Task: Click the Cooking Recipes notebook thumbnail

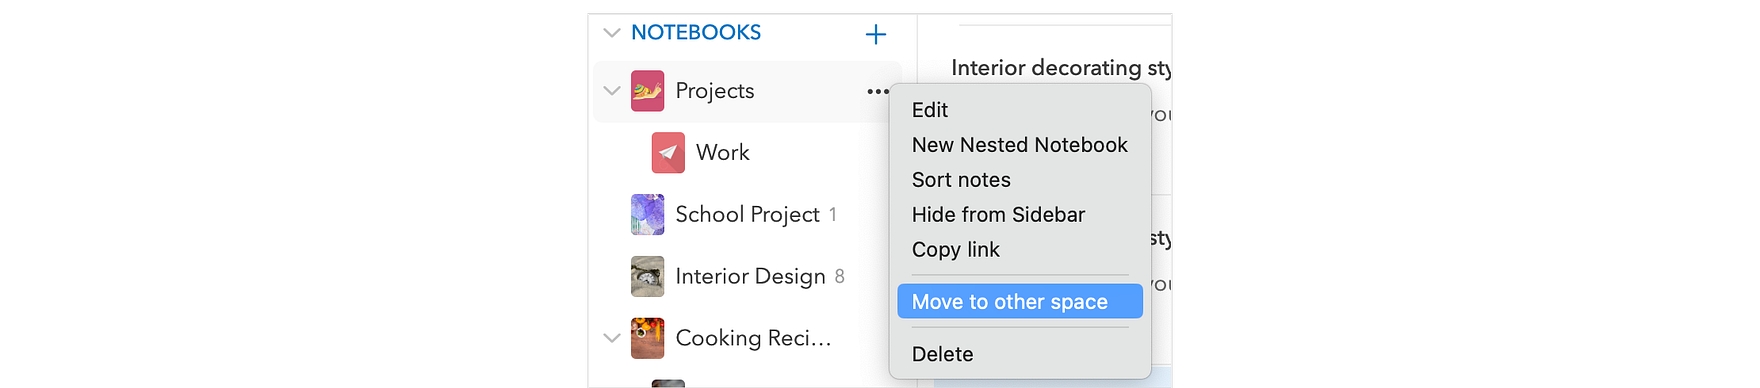Action: [x=648, y=338]
